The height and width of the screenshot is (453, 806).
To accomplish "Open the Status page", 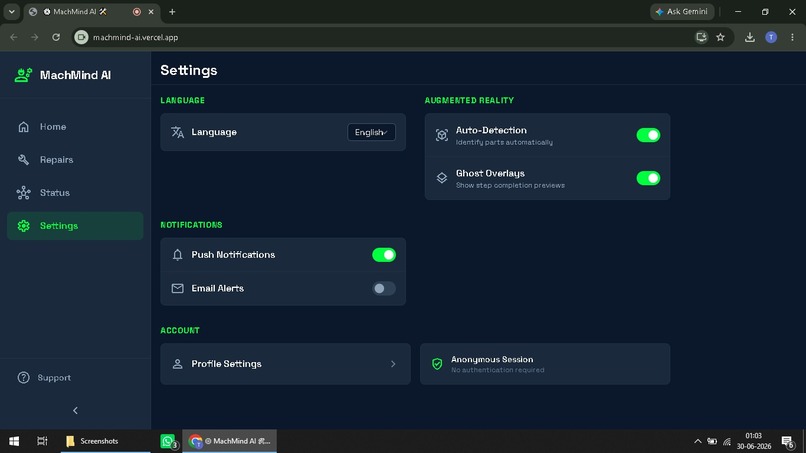I will coord(75,193).
